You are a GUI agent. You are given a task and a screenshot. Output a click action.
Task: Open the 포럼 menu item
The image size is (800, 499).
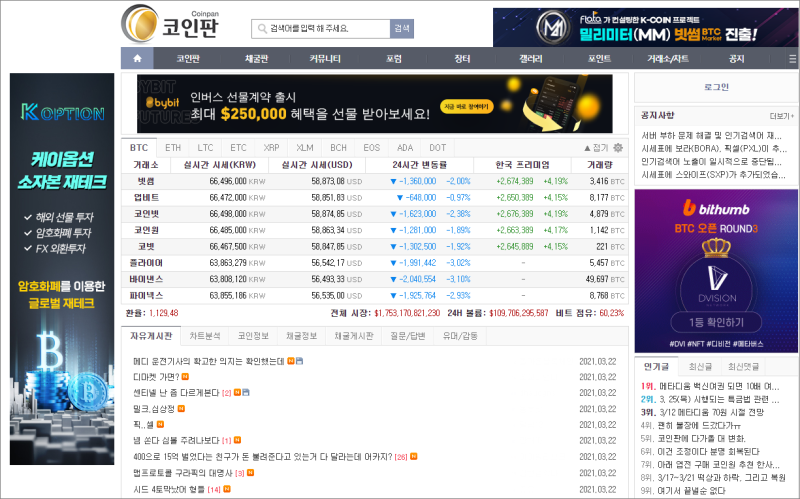(x=393, y=59)
